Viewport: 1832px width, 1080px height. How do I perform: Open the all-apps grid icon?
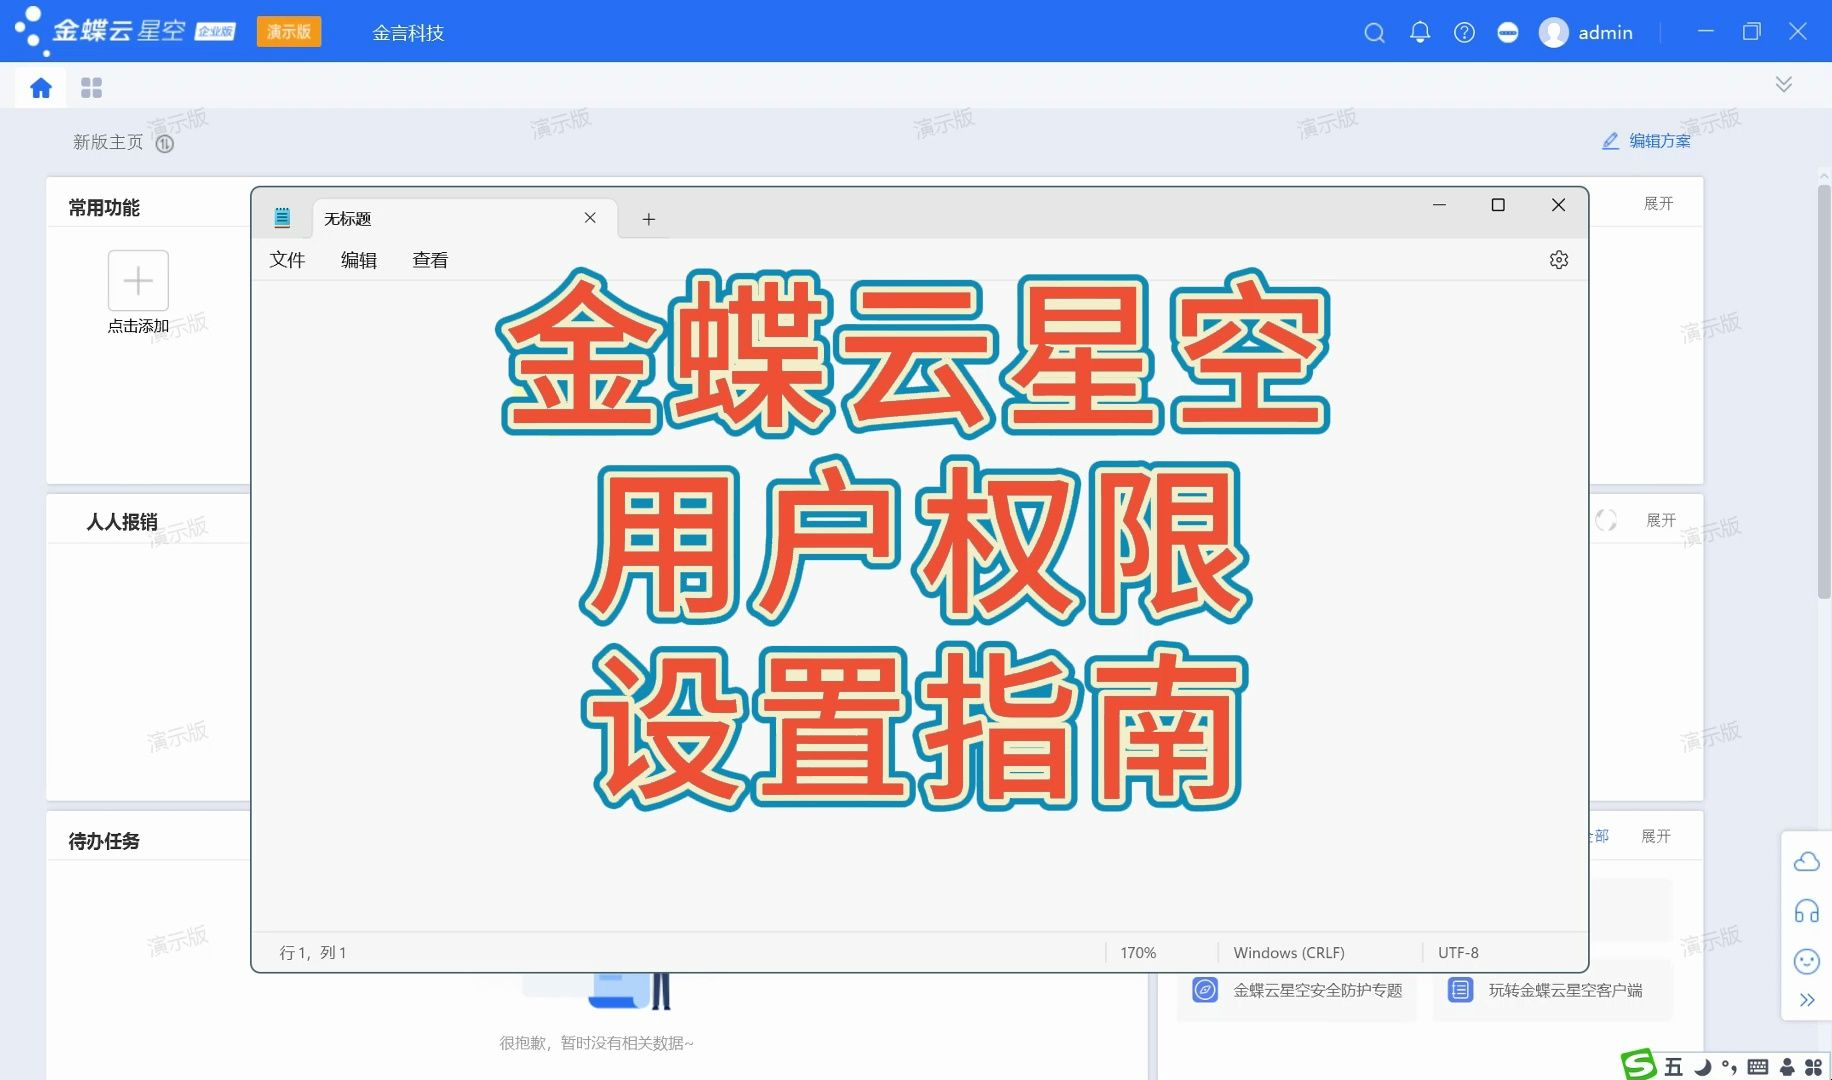(x=91, y=88)
